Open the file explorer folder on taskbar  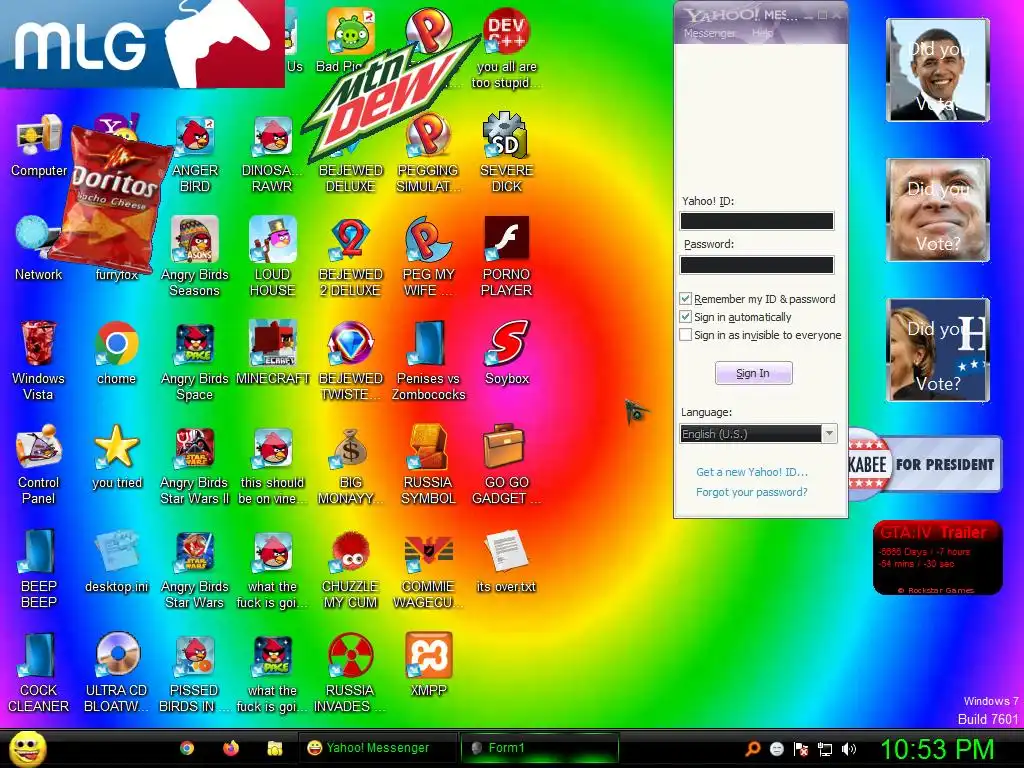274,748
